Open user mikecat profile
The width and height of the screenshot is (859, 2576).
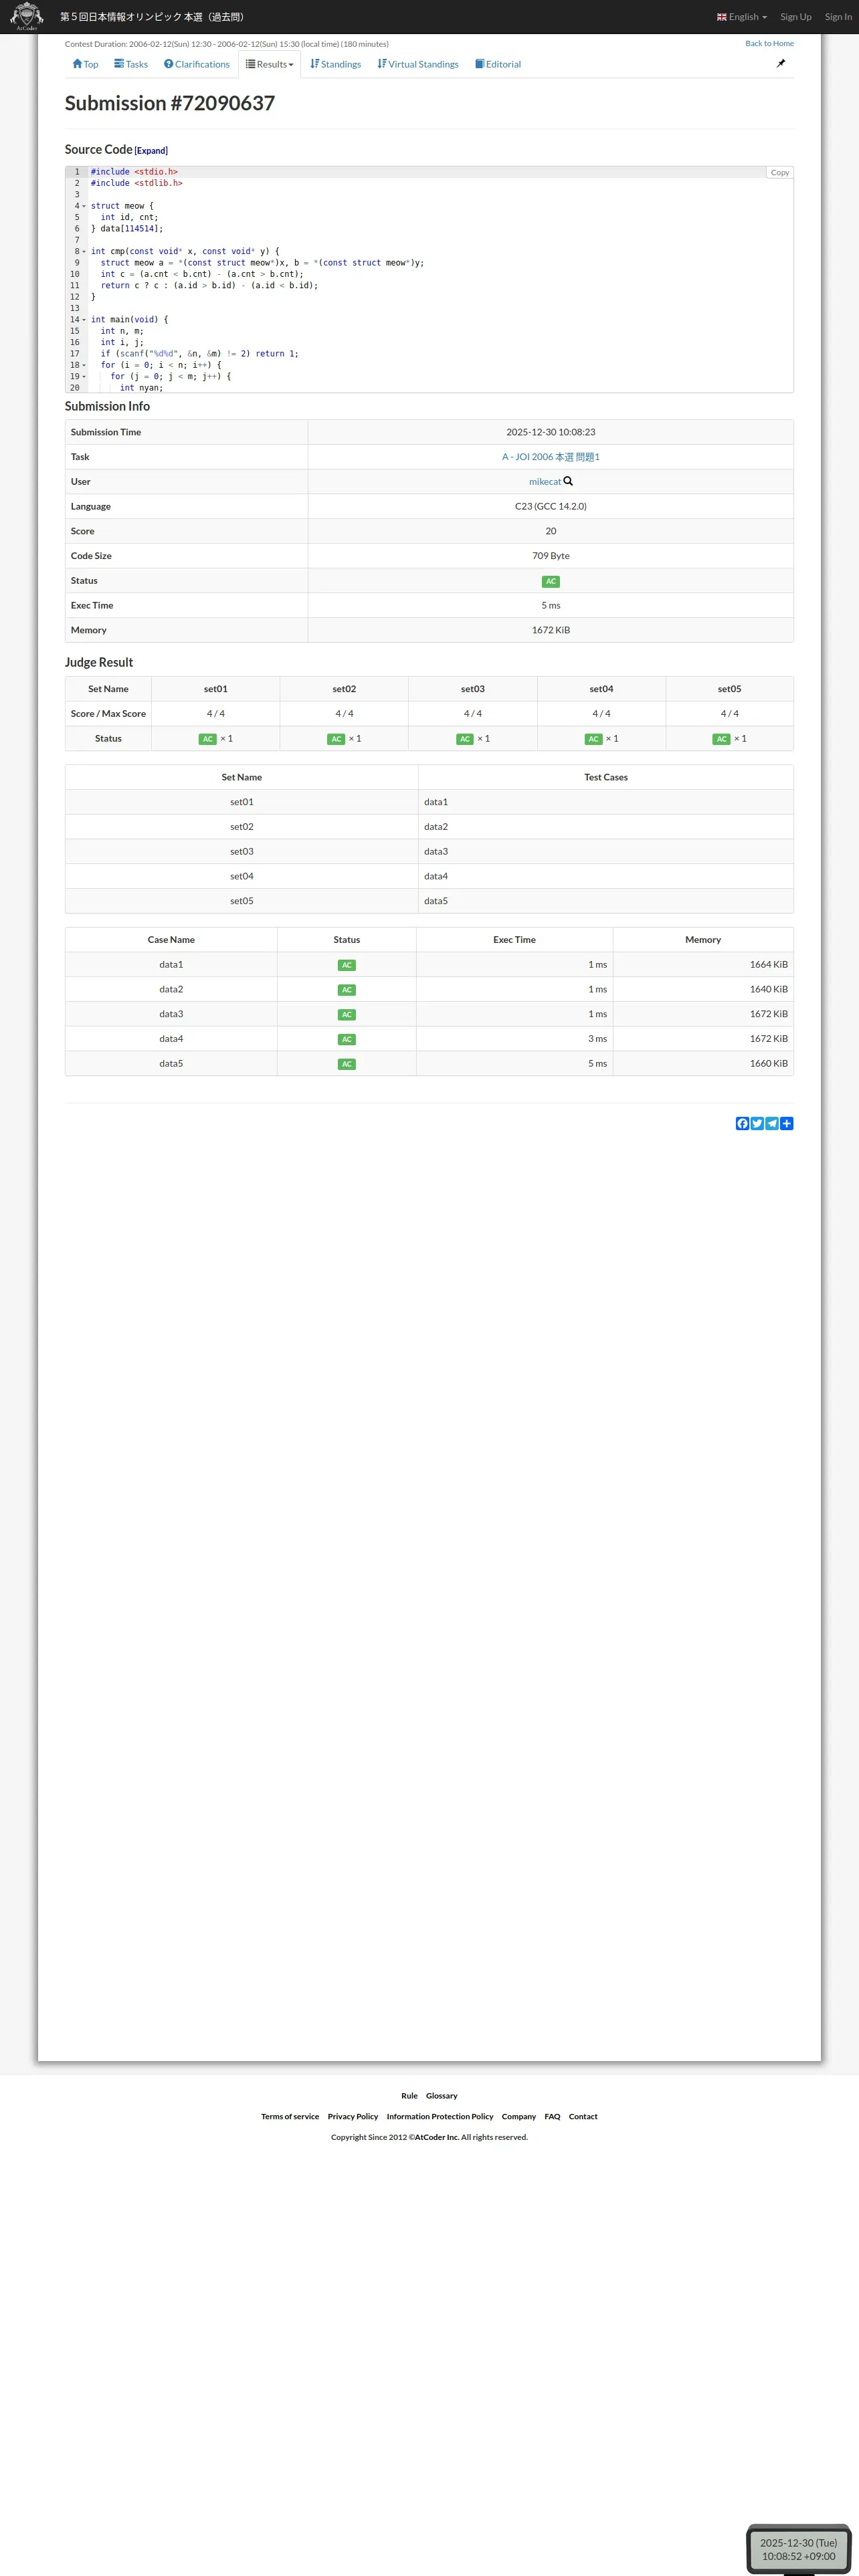(545, 482)
